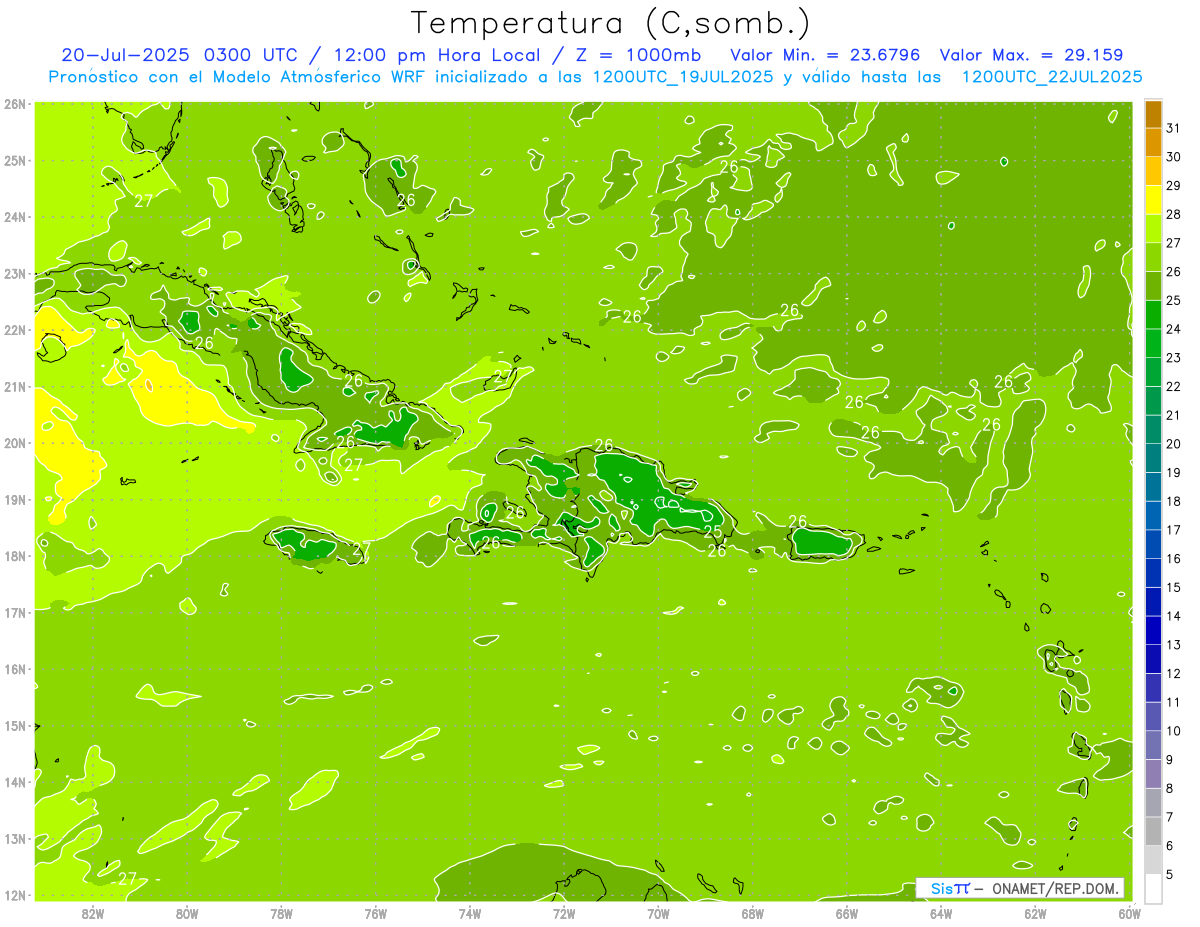
Task: Click the "70W" longitude axis label
Action: 658,912
